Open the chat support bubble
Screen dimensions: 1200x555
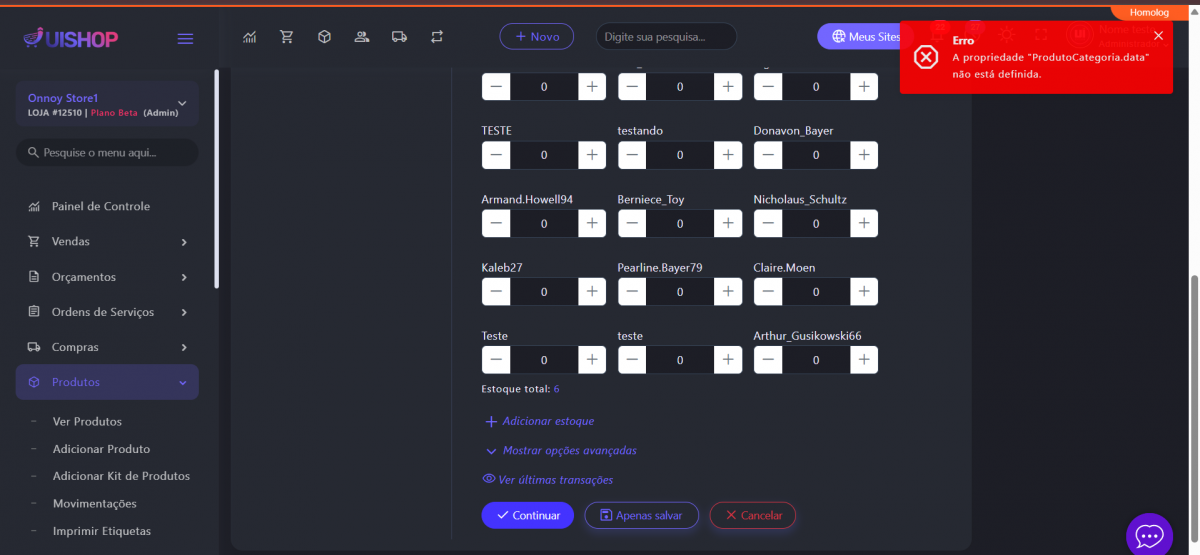(x=1149, y=536)
